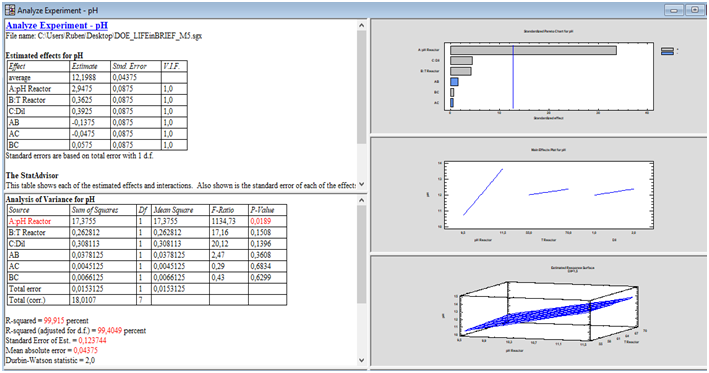Click the Analyze Experiment - pH heading link

(57, 26)
